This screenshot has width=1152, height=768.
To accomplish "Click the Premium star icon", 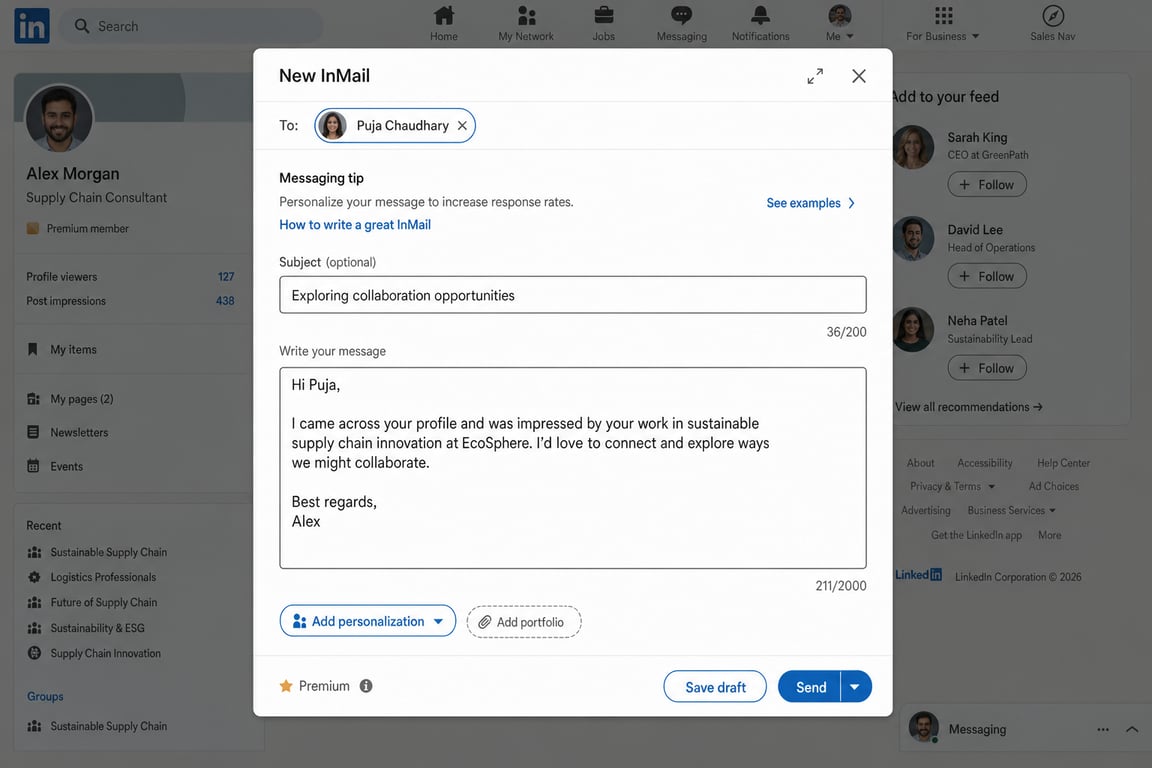I will (x=286, y=686).
